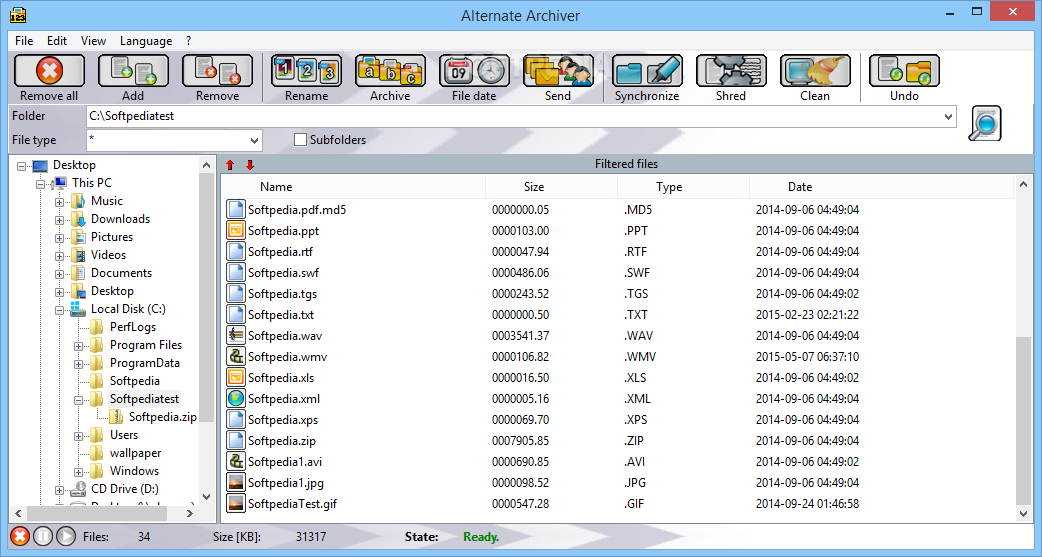Collapse the Local Disk (C:) node
The width and height of the screenshot is (1042, 557).
point(60,310)
